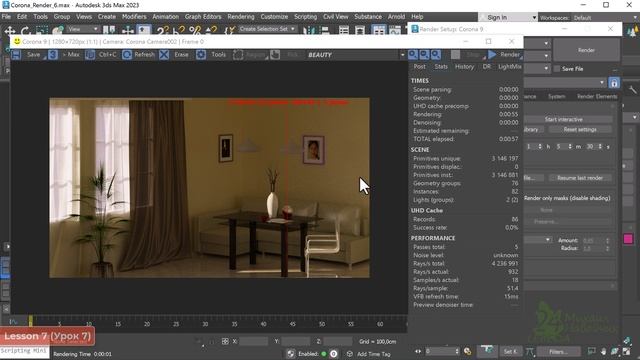This screenshot has height=360, width=640.
Task: Open the Render Elements tab in Render Setup
Action: pyautogui.click(x=597, y=97)
